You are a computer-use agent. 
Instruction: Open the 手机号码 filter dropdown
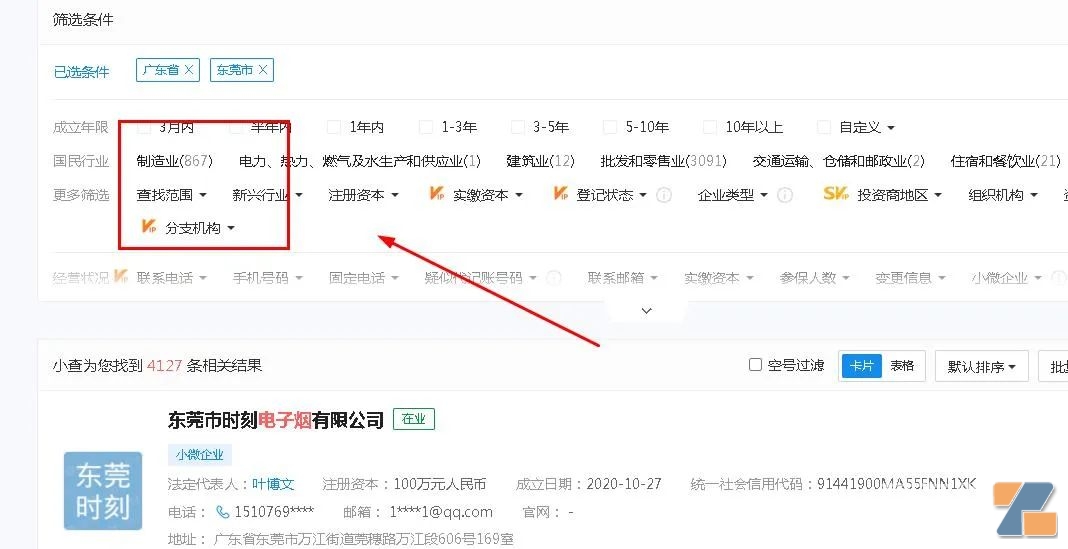coord(268,278)
